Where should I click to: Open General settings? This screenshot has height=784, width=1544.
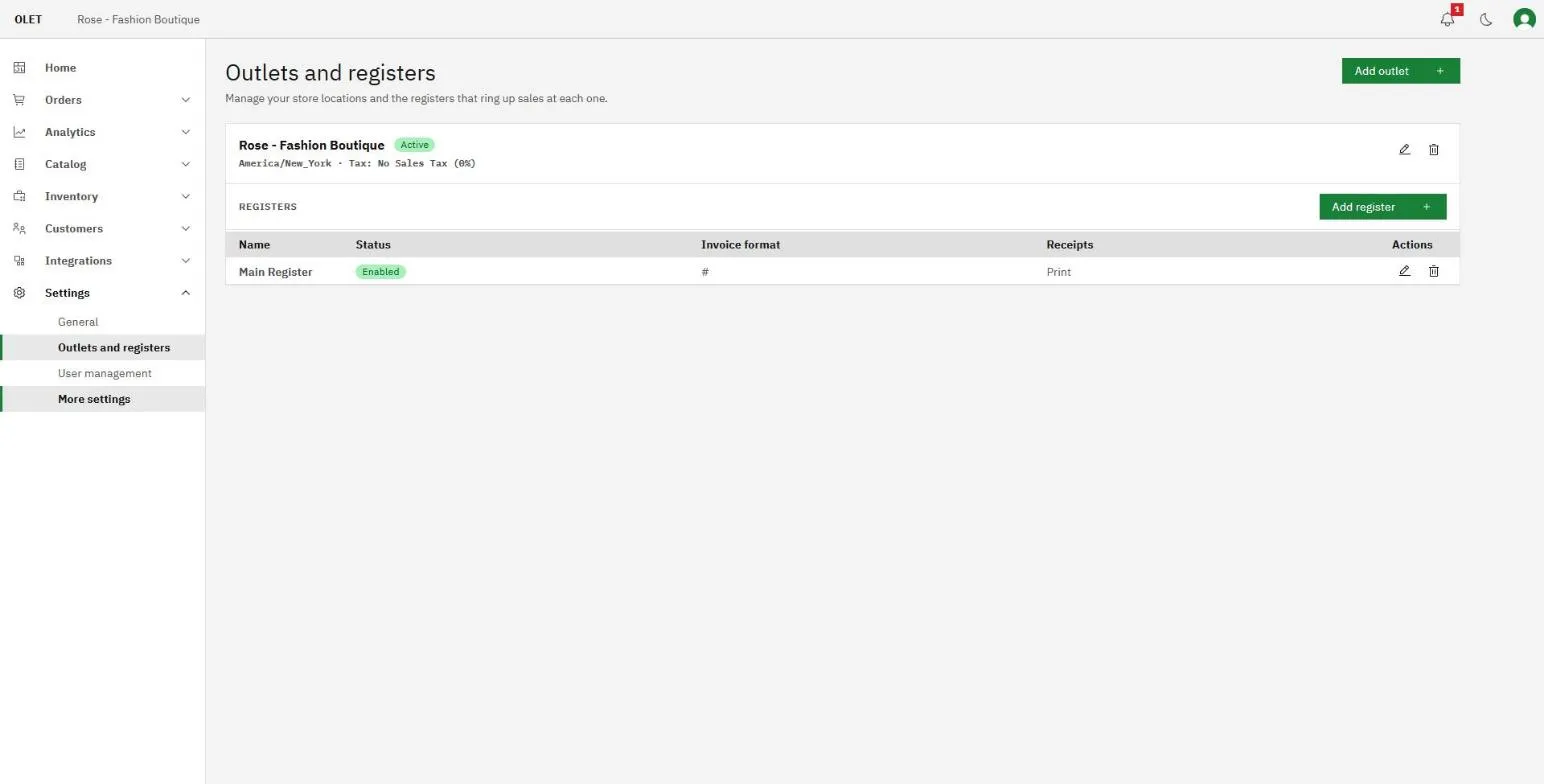102,322
